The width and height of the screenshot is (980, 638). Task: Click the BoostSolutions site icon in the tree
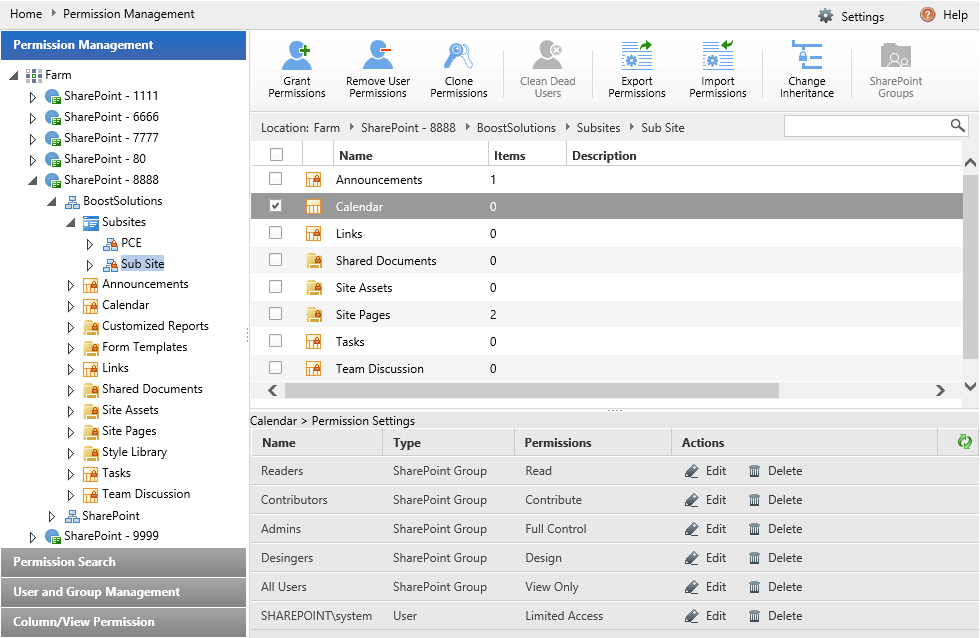pos(72,202)
